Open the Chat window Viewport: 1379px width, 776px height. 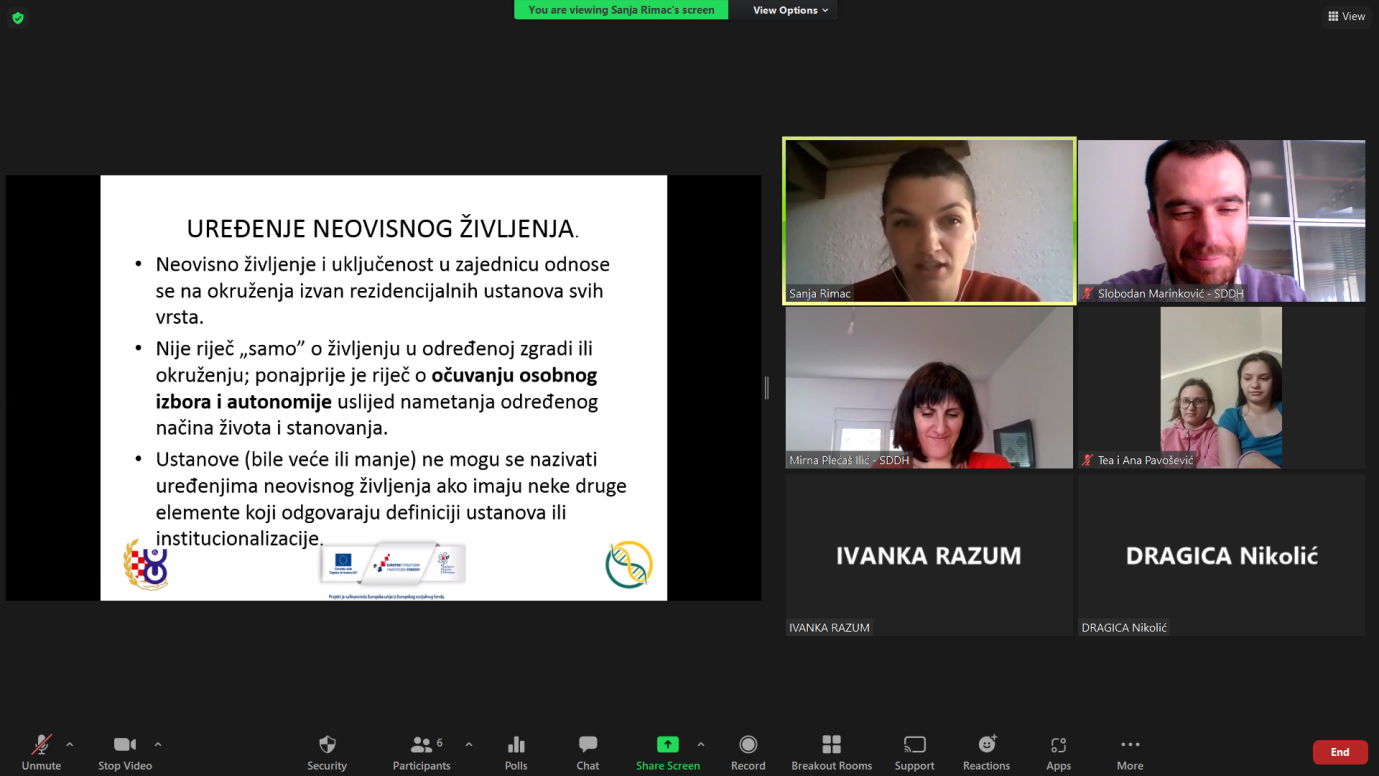tap(588, 745)
